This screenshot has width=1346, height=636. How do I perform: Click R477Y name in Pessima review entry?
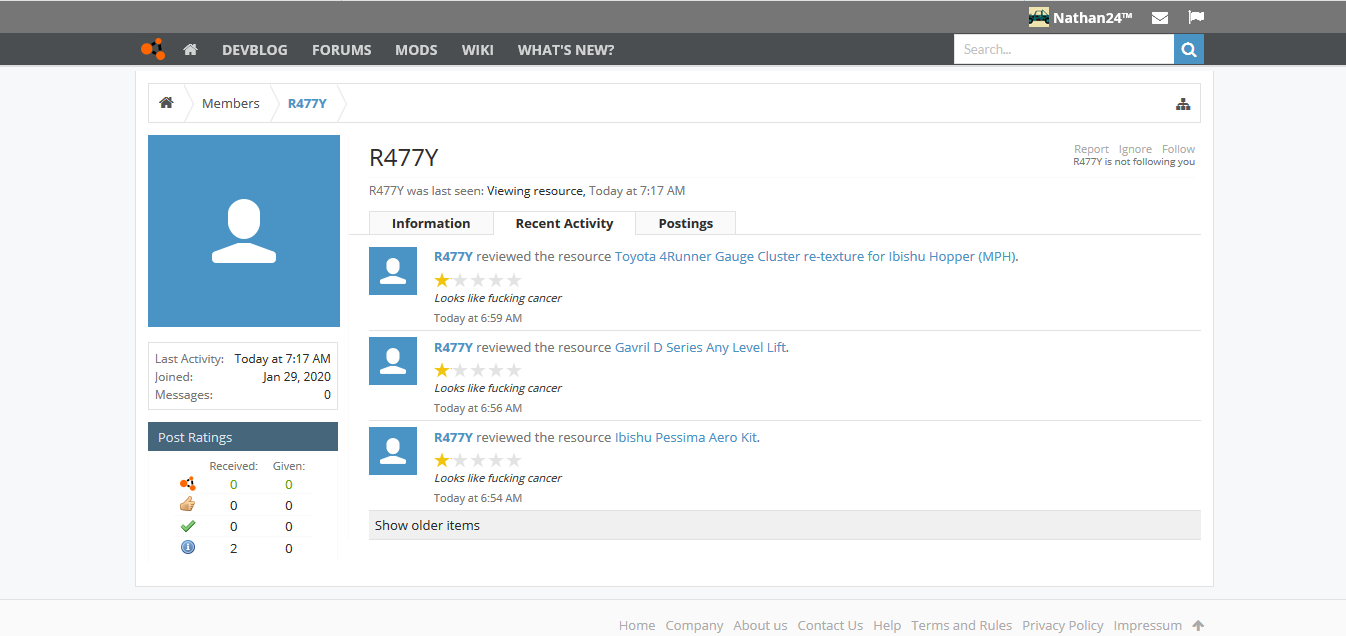453,437
